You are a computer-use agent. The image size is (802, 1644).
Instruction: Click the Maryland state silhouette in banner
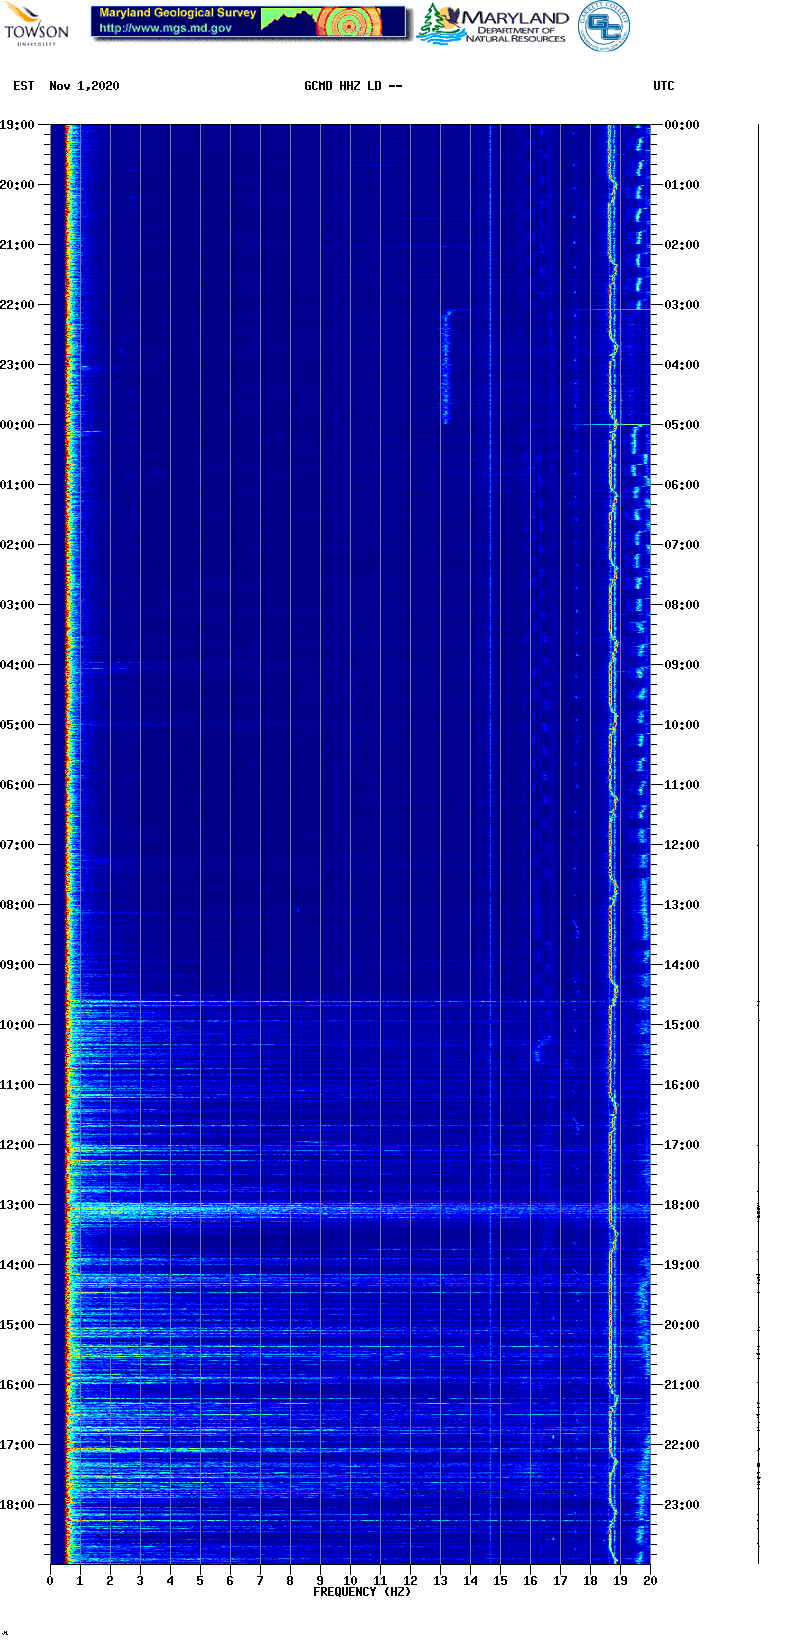(x=289, y=20)
